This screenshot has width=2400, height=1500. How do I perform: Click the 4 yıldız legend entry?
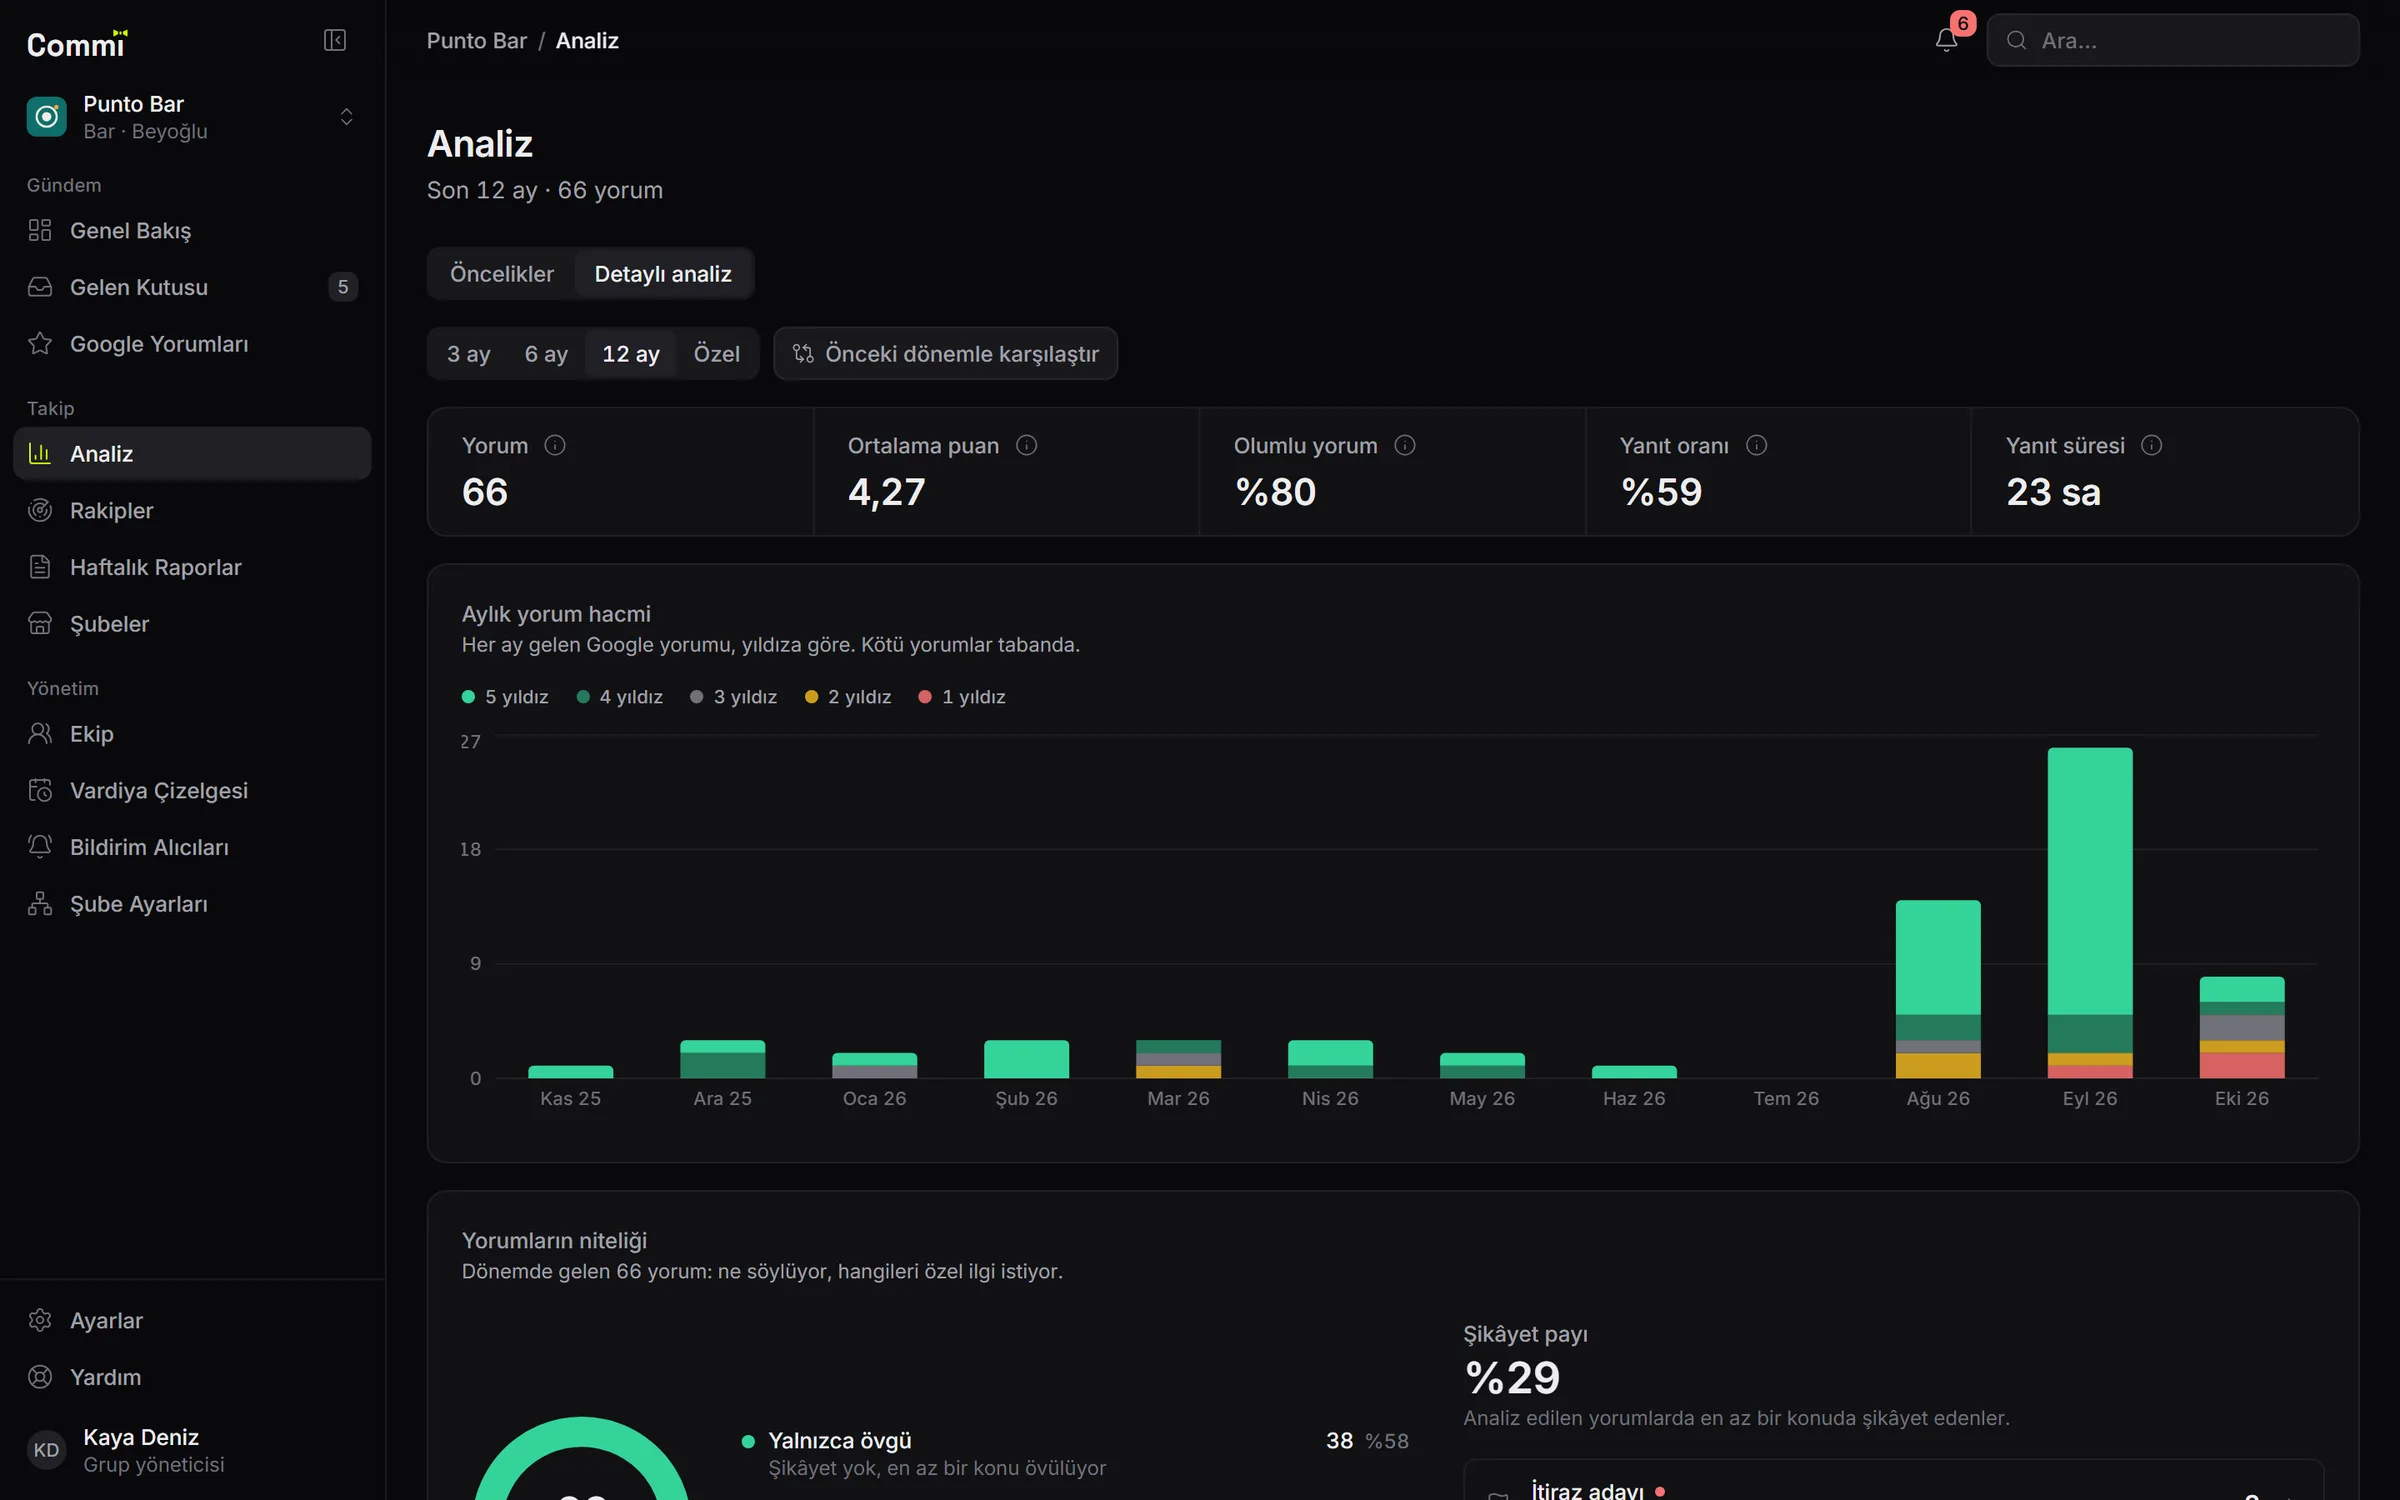point(620,697)
